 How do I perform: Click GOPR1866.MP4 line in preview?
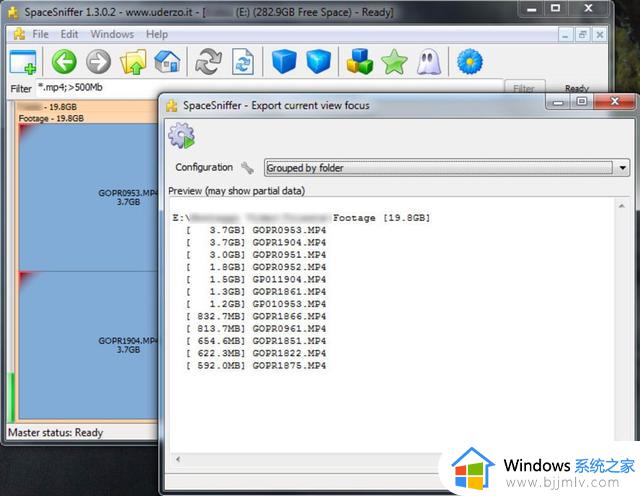[256, 316]
